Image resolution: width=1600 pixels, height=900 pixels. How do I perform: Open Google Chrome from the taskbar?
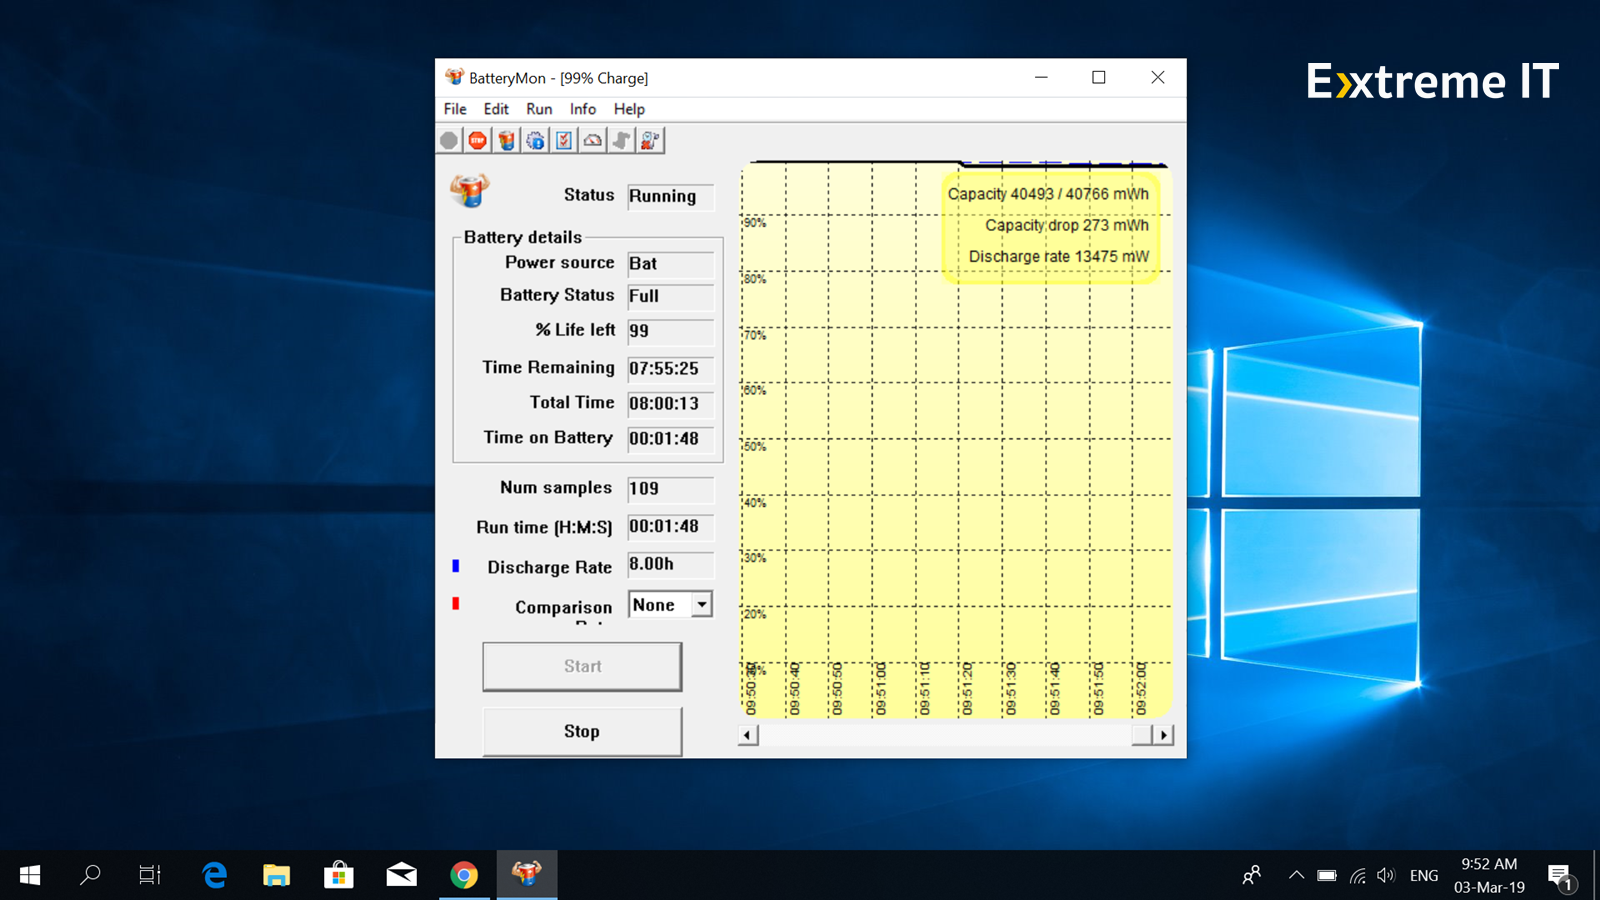[464, 875]
